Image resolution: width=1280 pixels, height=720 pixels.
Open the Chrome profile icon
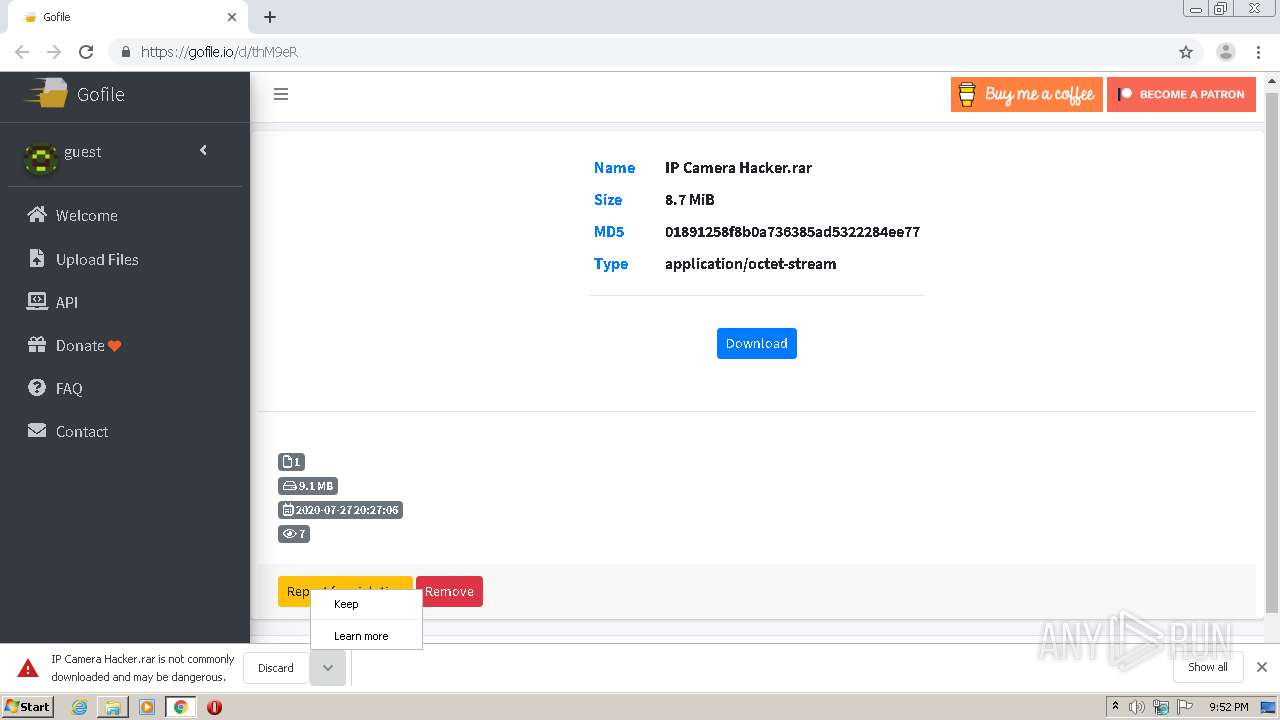(1226, 52)
